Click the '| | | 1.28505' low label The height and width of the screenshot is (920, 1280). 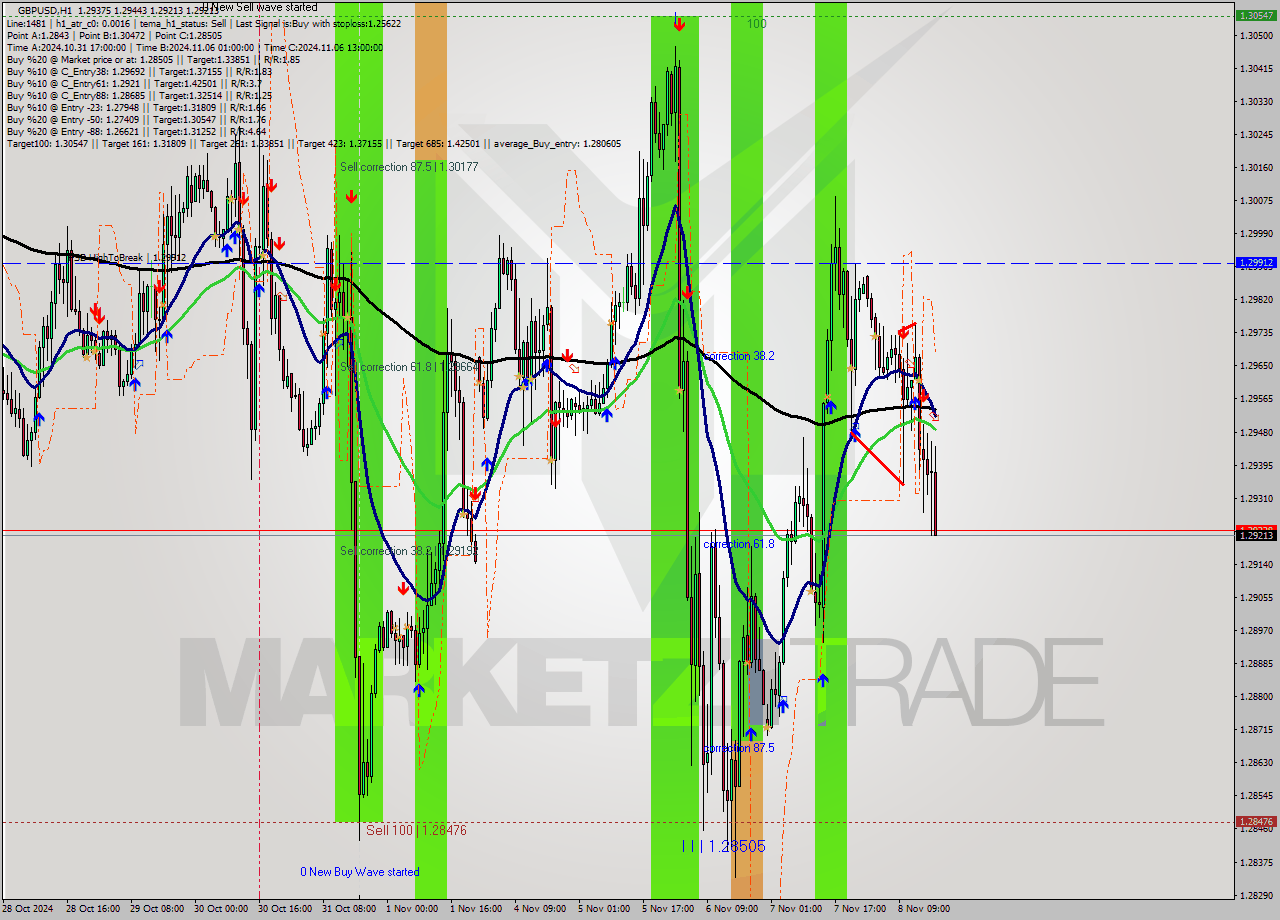pyautogui.click(x=724, y=846)
